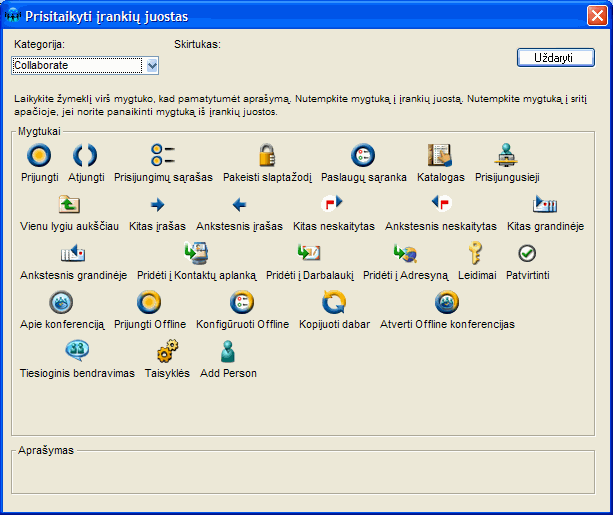The height and width of the screenshot is (515, 613).
Task: Click the Add Person icon
Action: pyautogui.click(x=228, y=351)
